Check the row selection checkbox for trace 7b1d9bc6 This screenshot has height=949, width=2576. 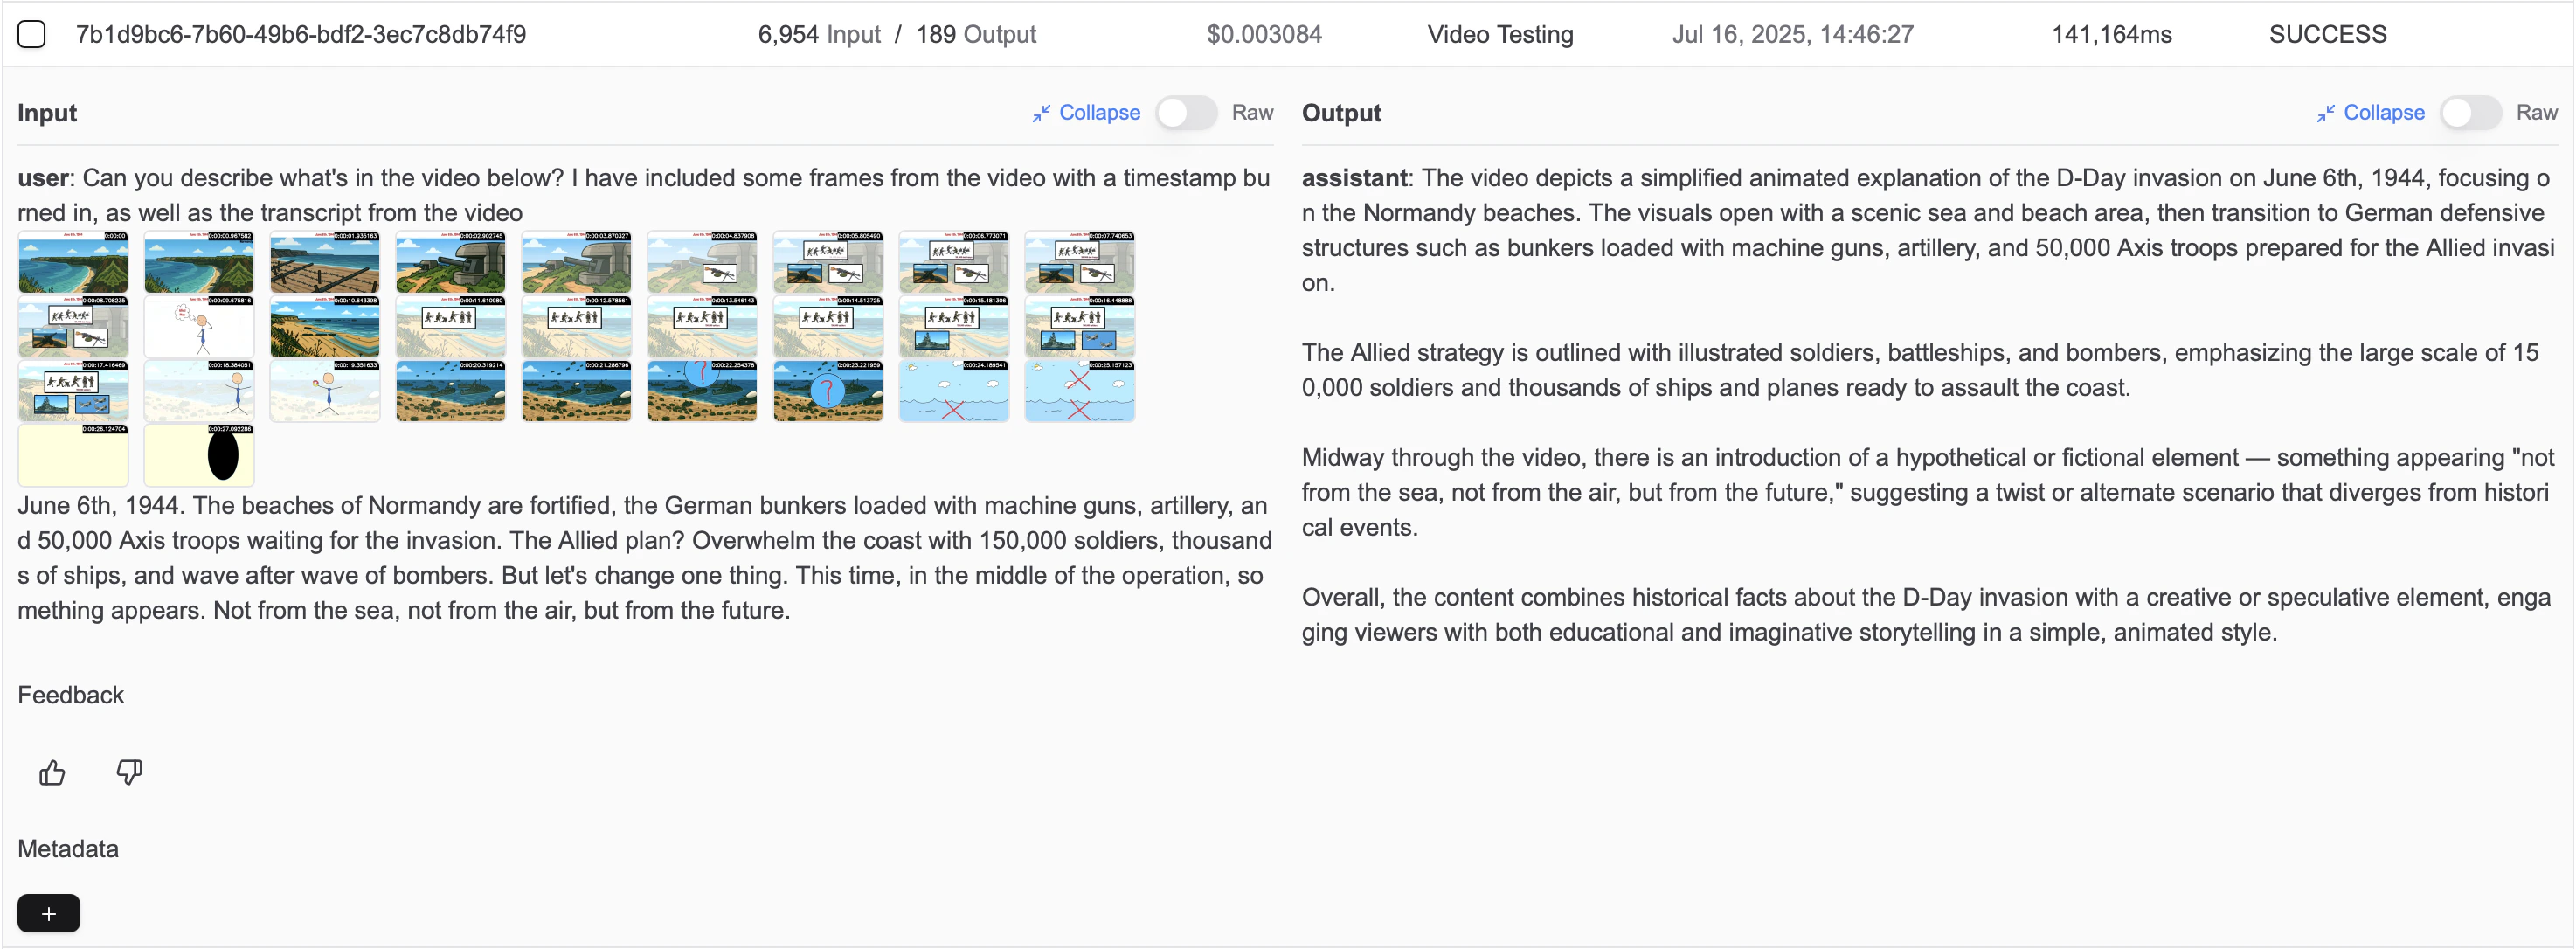[32, 34]
